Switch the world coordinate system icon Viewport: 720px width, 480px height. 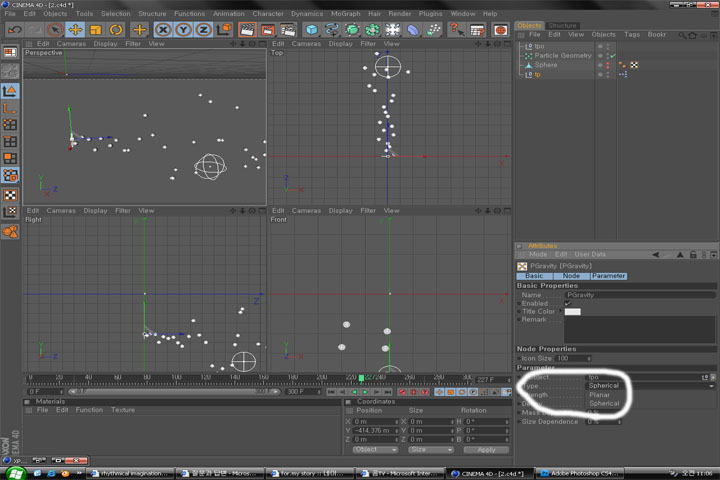[x=224, y=30]
